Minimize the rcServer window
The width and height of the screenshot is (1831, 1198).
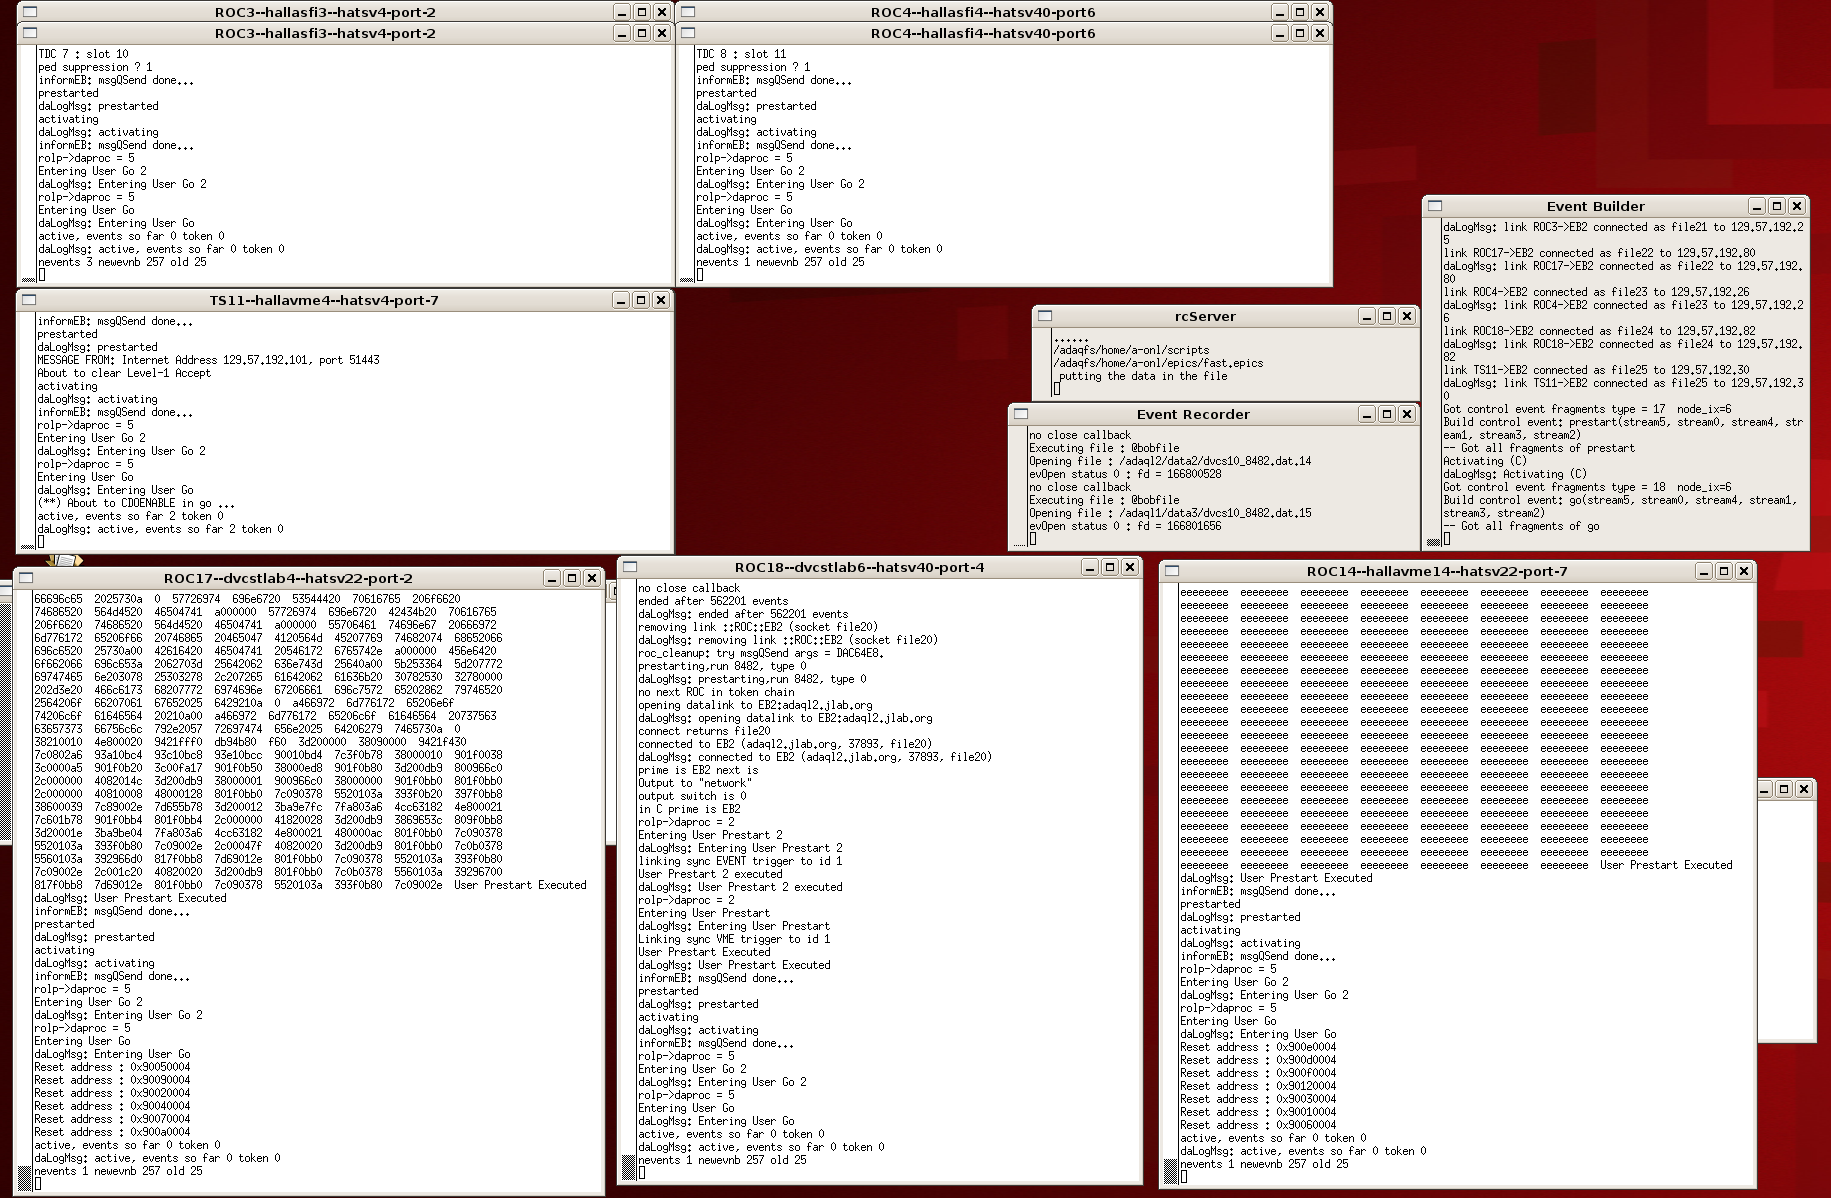[x=1367, y=316]
